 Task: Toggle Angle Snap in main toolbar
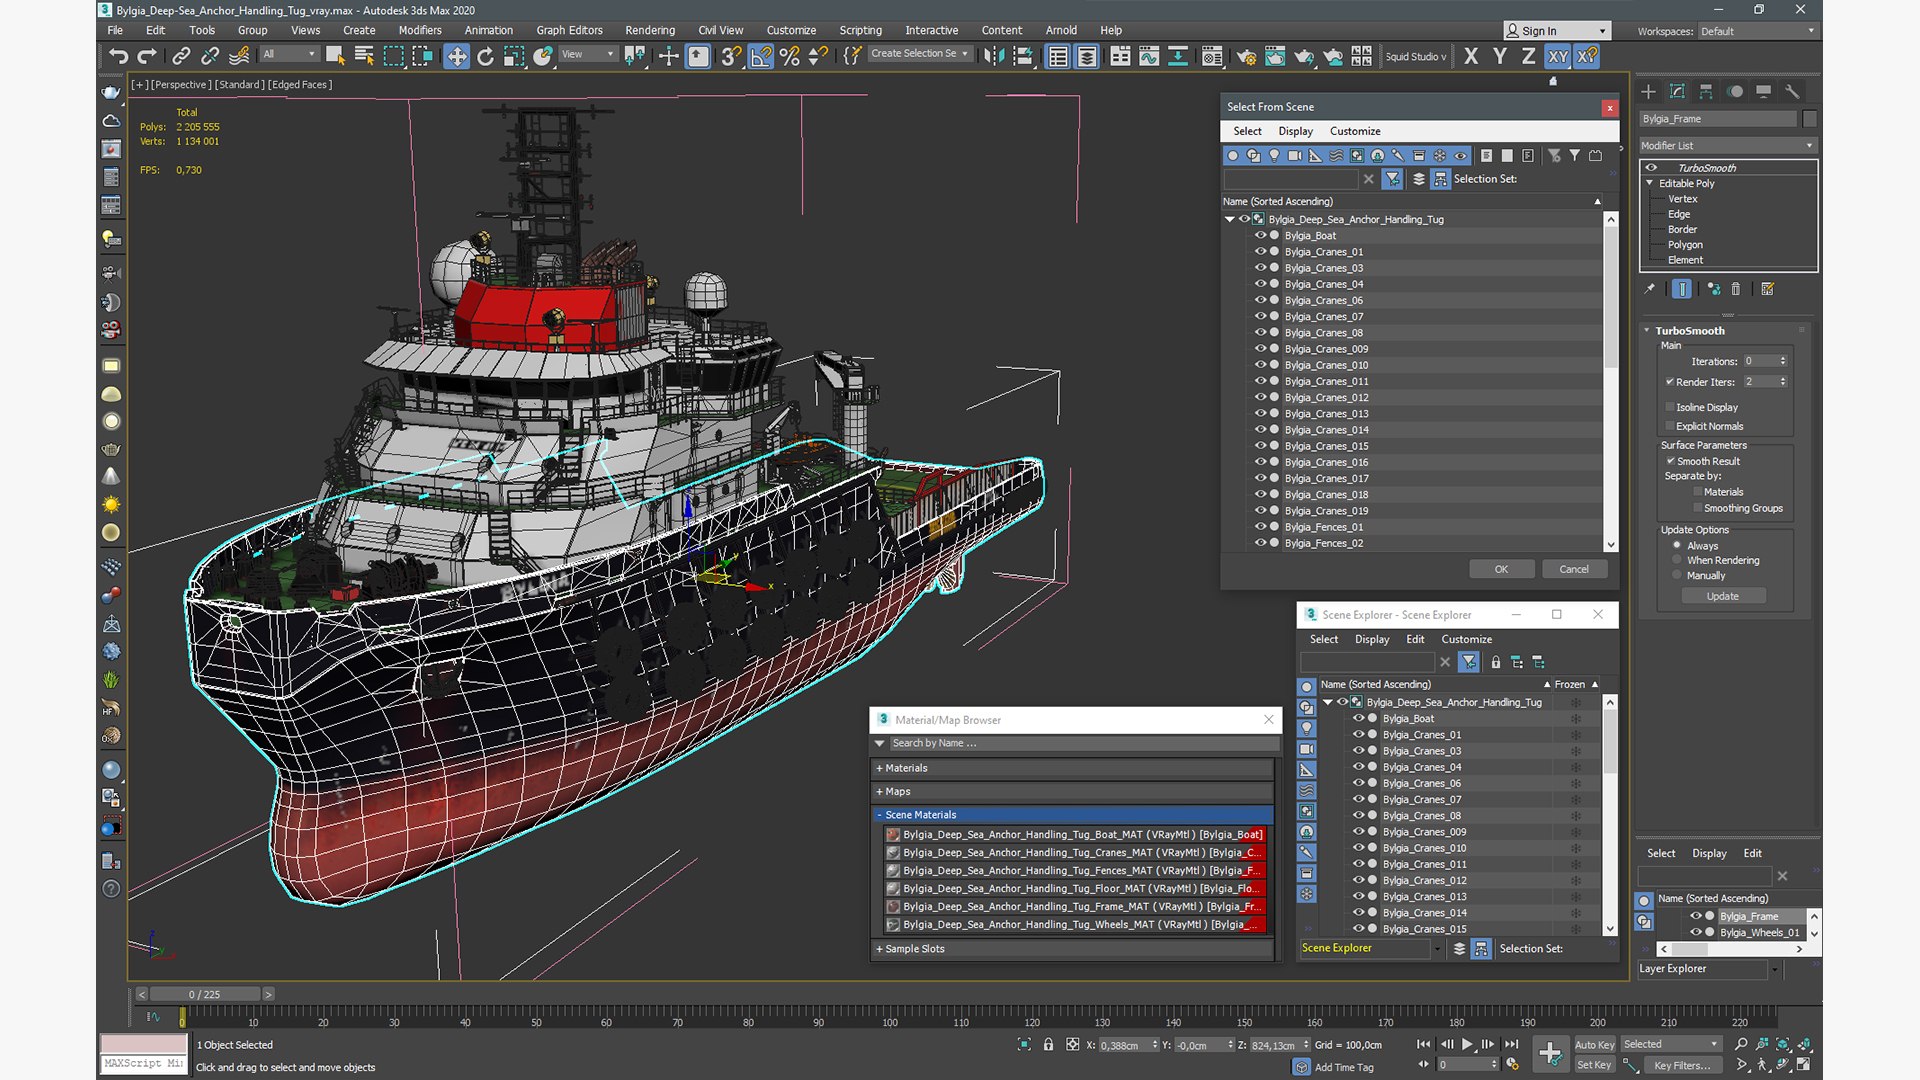tap(761, 56)
